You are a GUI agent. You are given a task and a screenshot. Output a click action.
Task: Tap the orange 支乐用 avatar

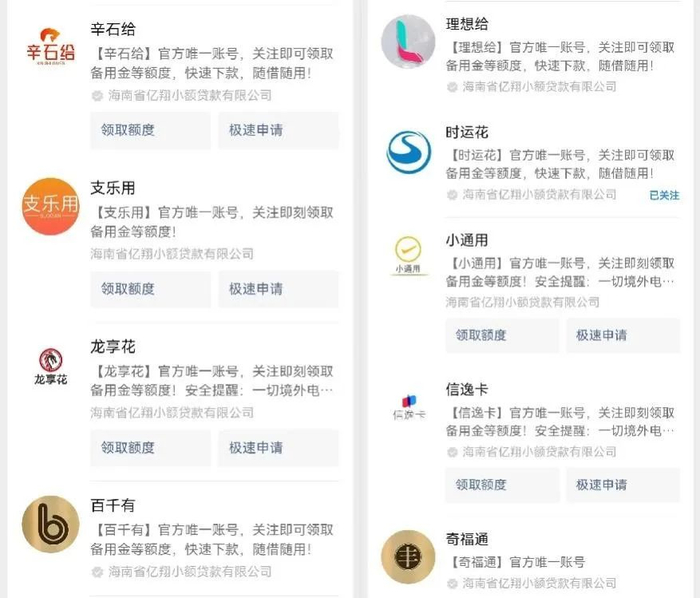tap(50, 206)
